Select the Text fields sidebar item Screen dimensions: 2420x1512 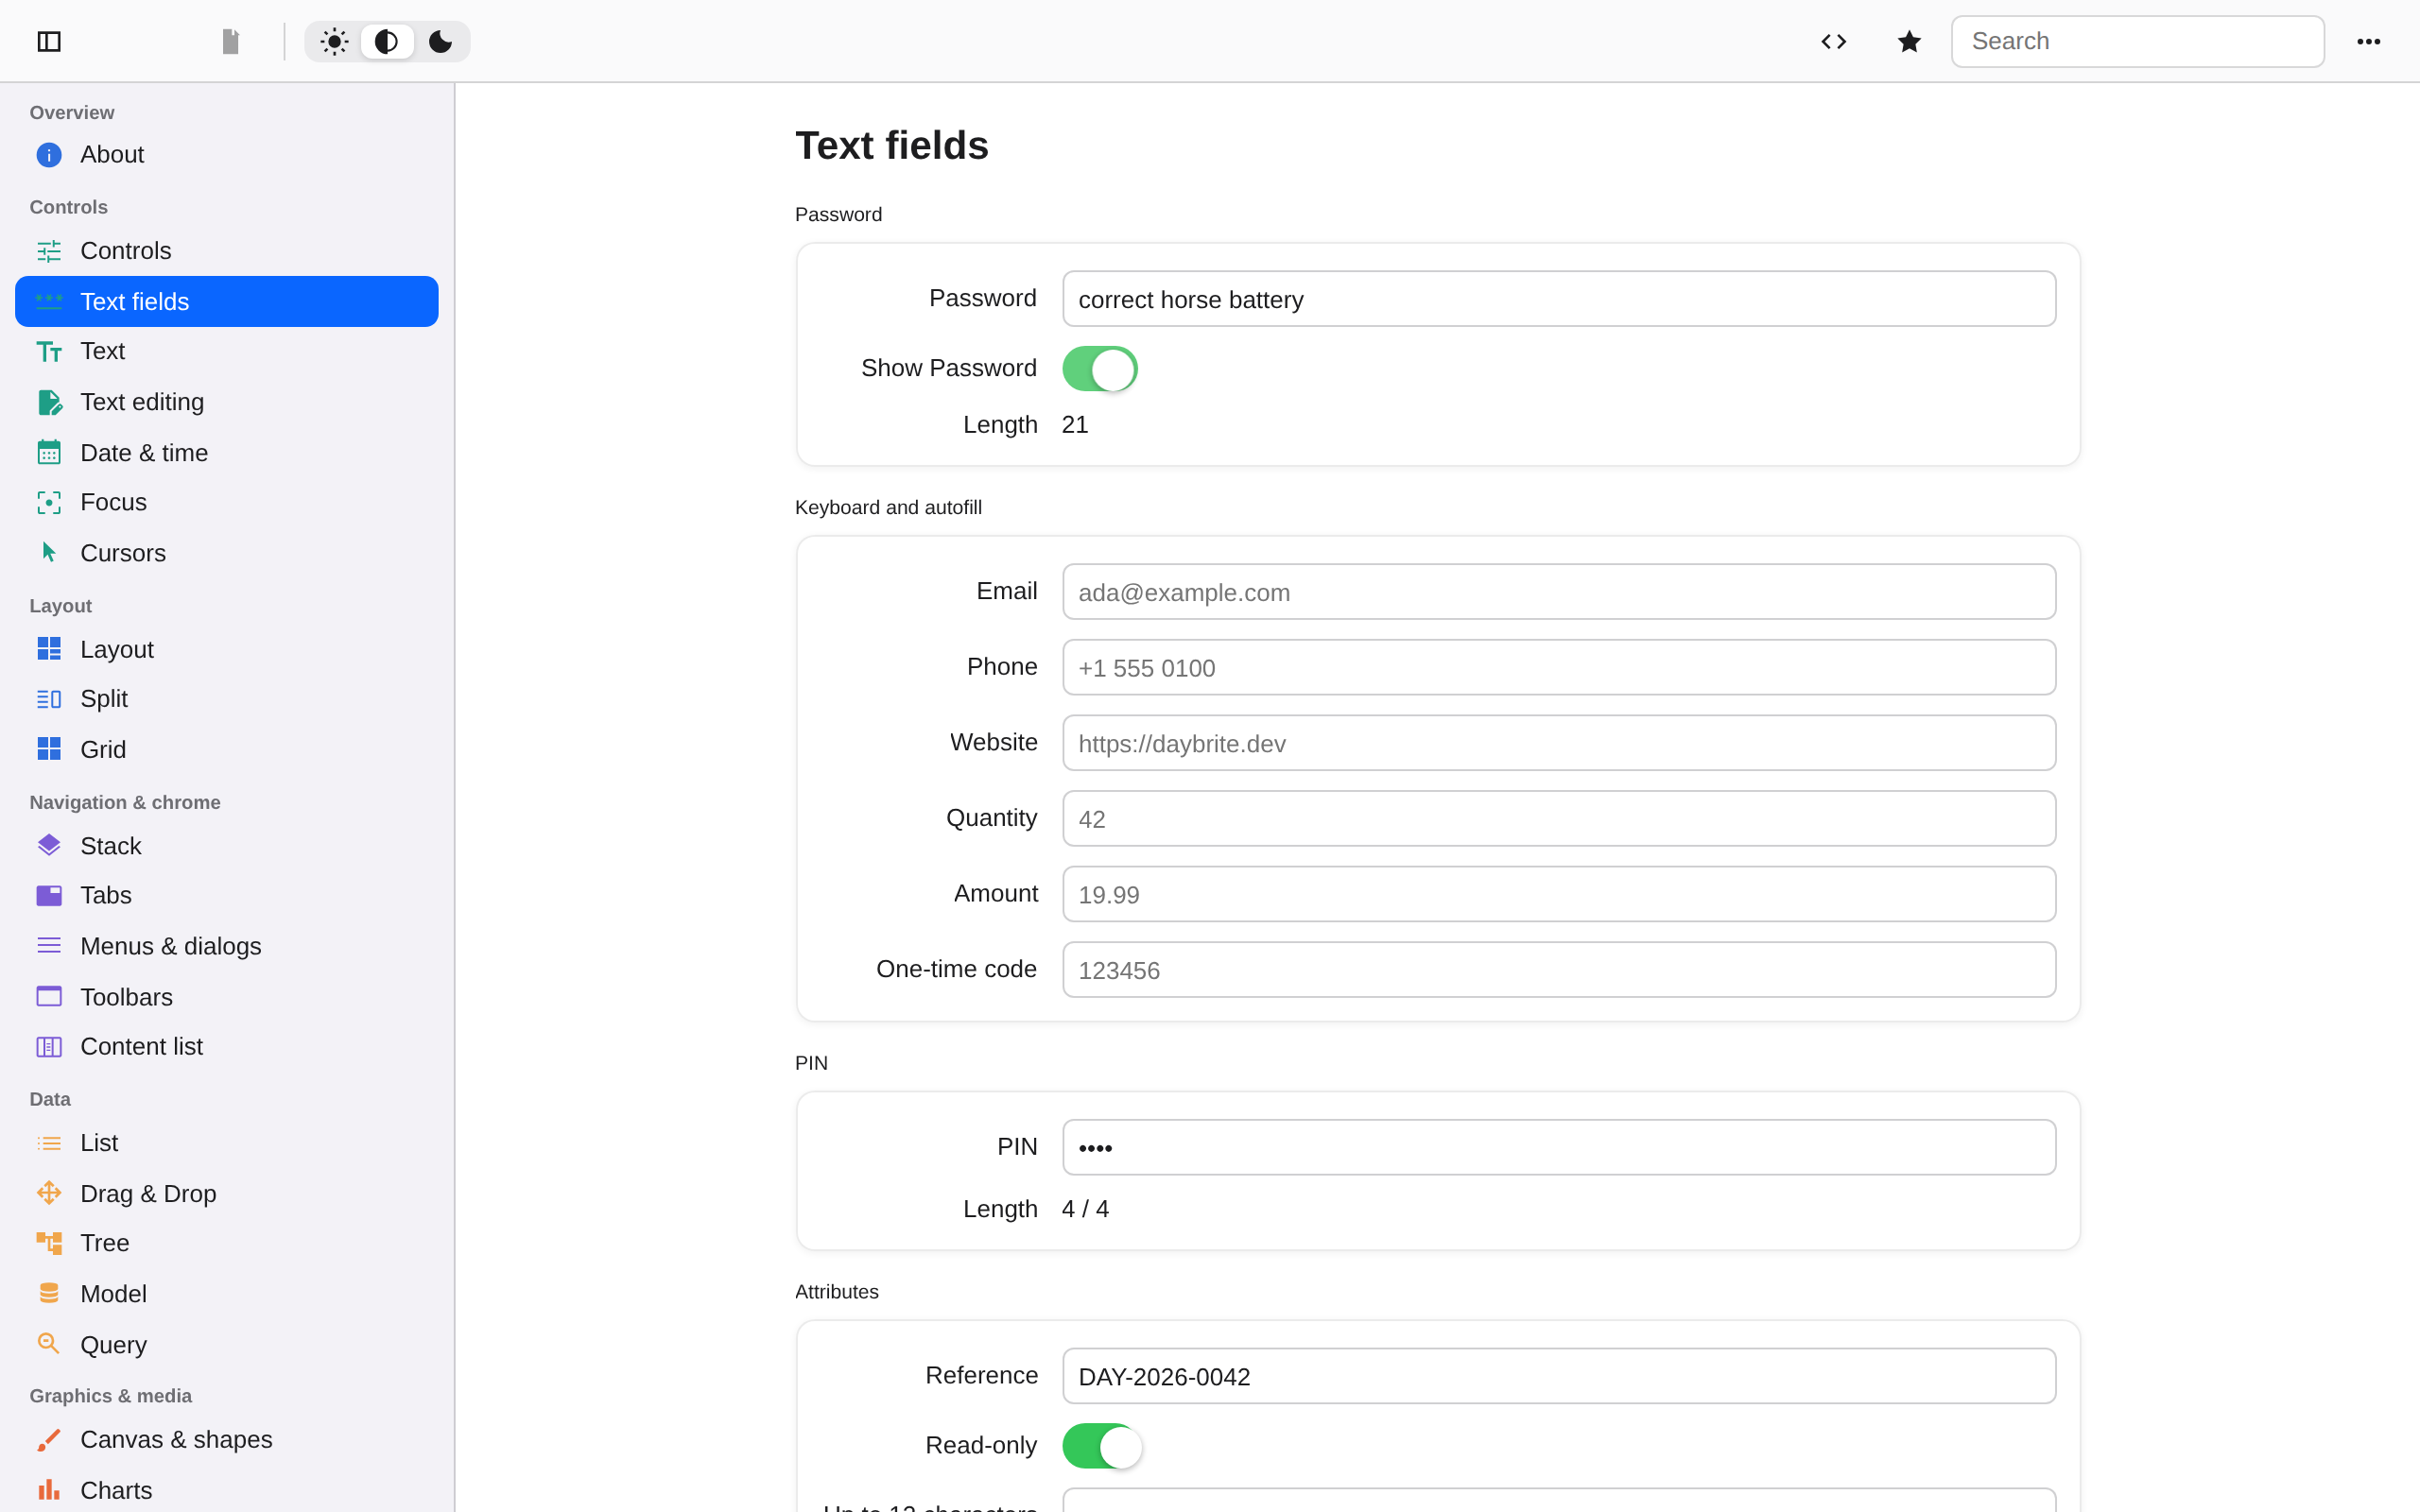pos(227,301)
